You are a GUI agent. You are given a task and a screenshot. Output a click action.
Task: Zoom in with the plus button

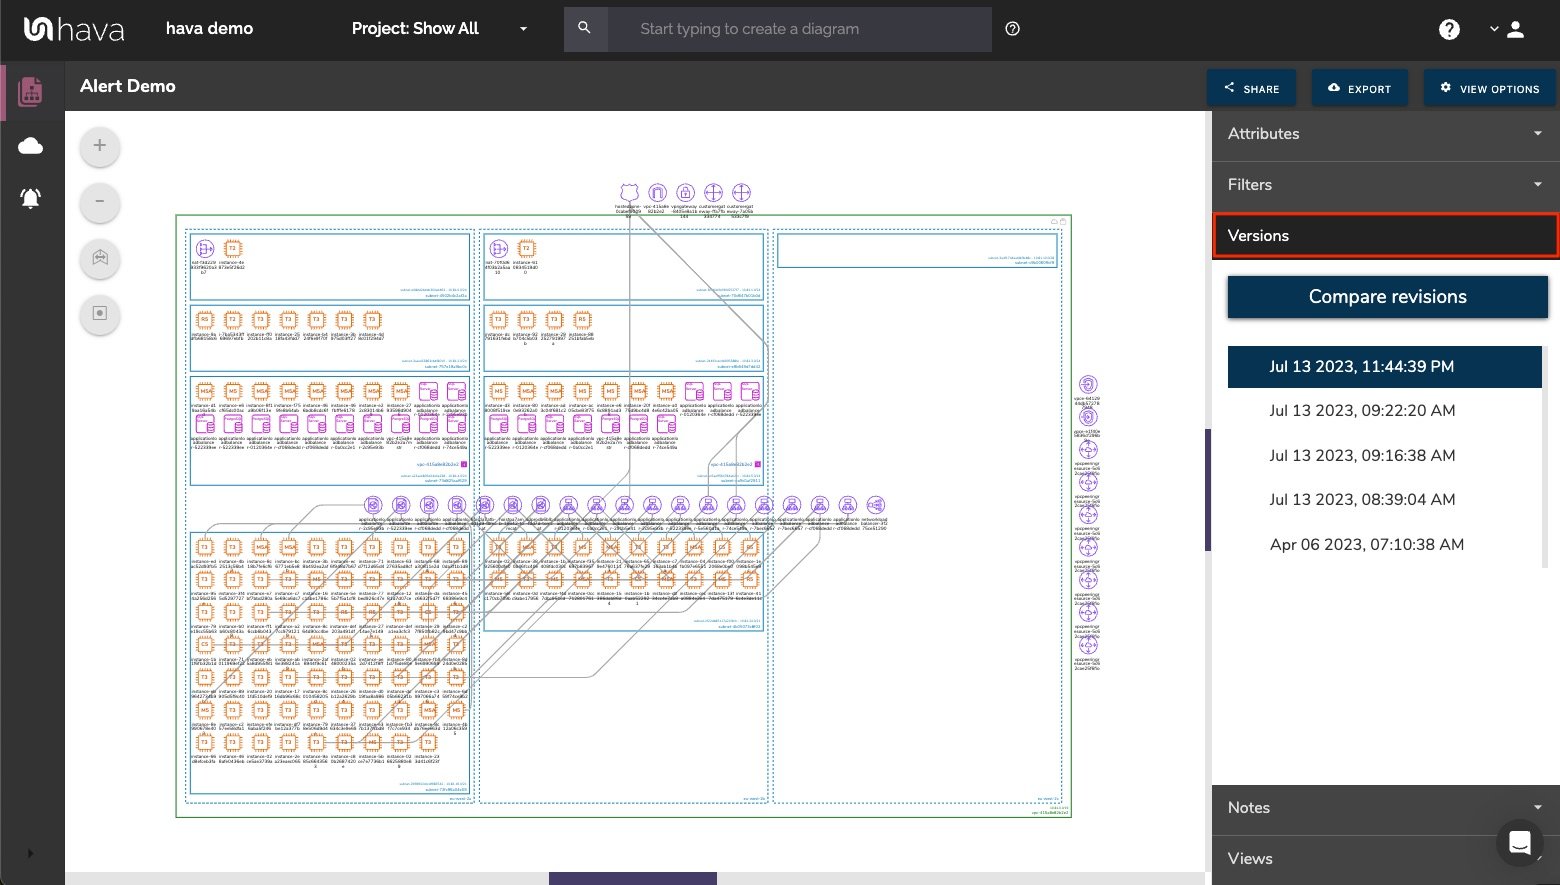tap(99, 145)
